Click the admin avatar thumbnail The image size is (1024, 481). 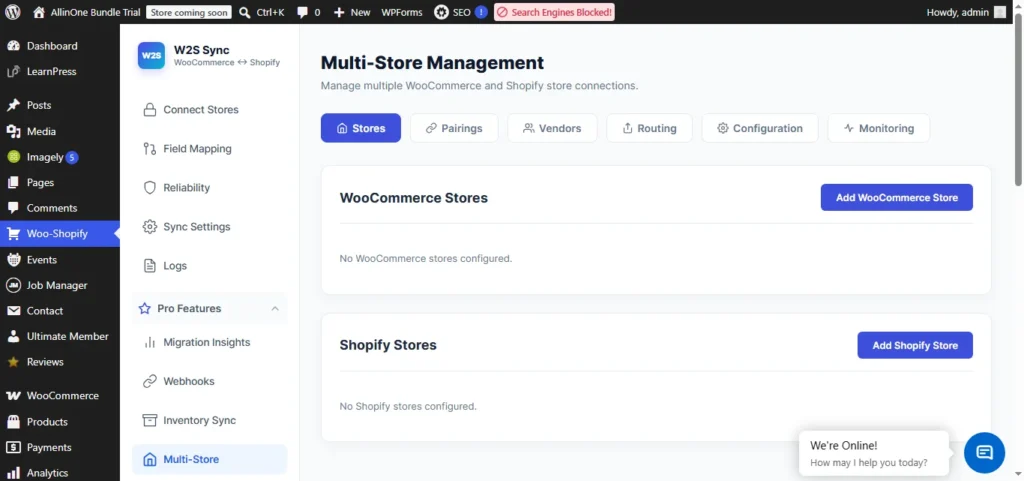click(1000, 12)
